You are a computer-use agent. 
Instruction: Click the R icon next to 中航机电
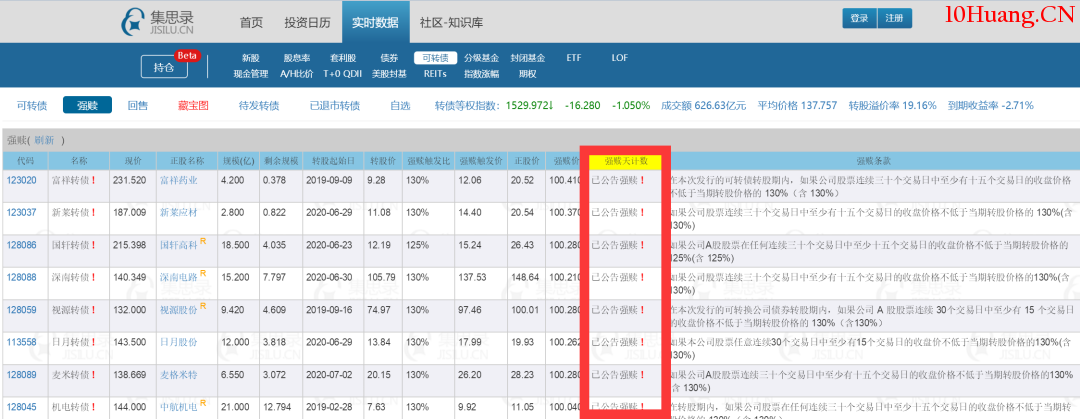[x=203, y=403]
